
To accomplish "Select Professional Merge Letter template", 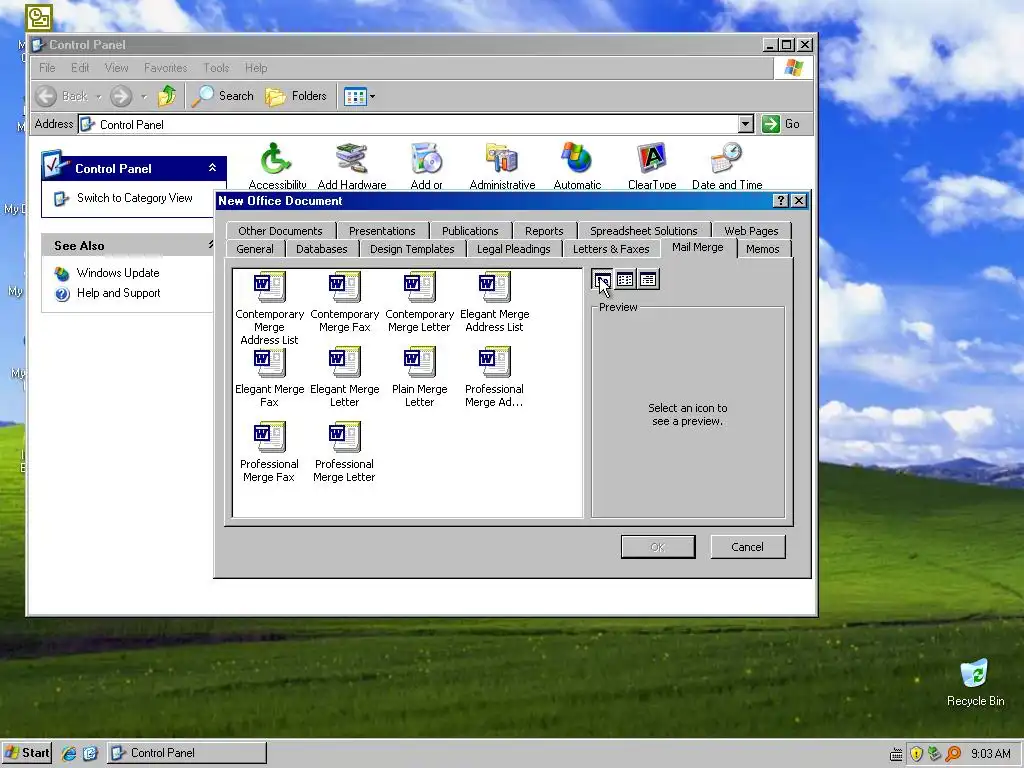I will 344,452.
